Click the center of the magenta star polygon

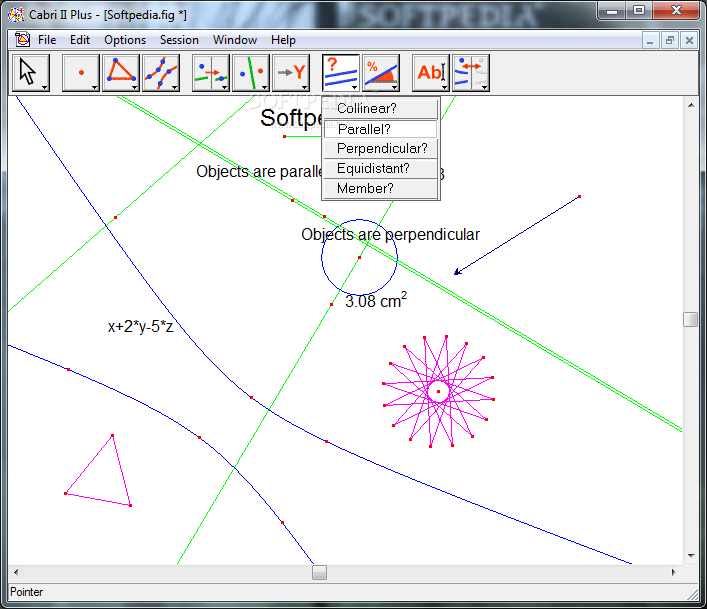pyautogui.click(x=438, y=391)
